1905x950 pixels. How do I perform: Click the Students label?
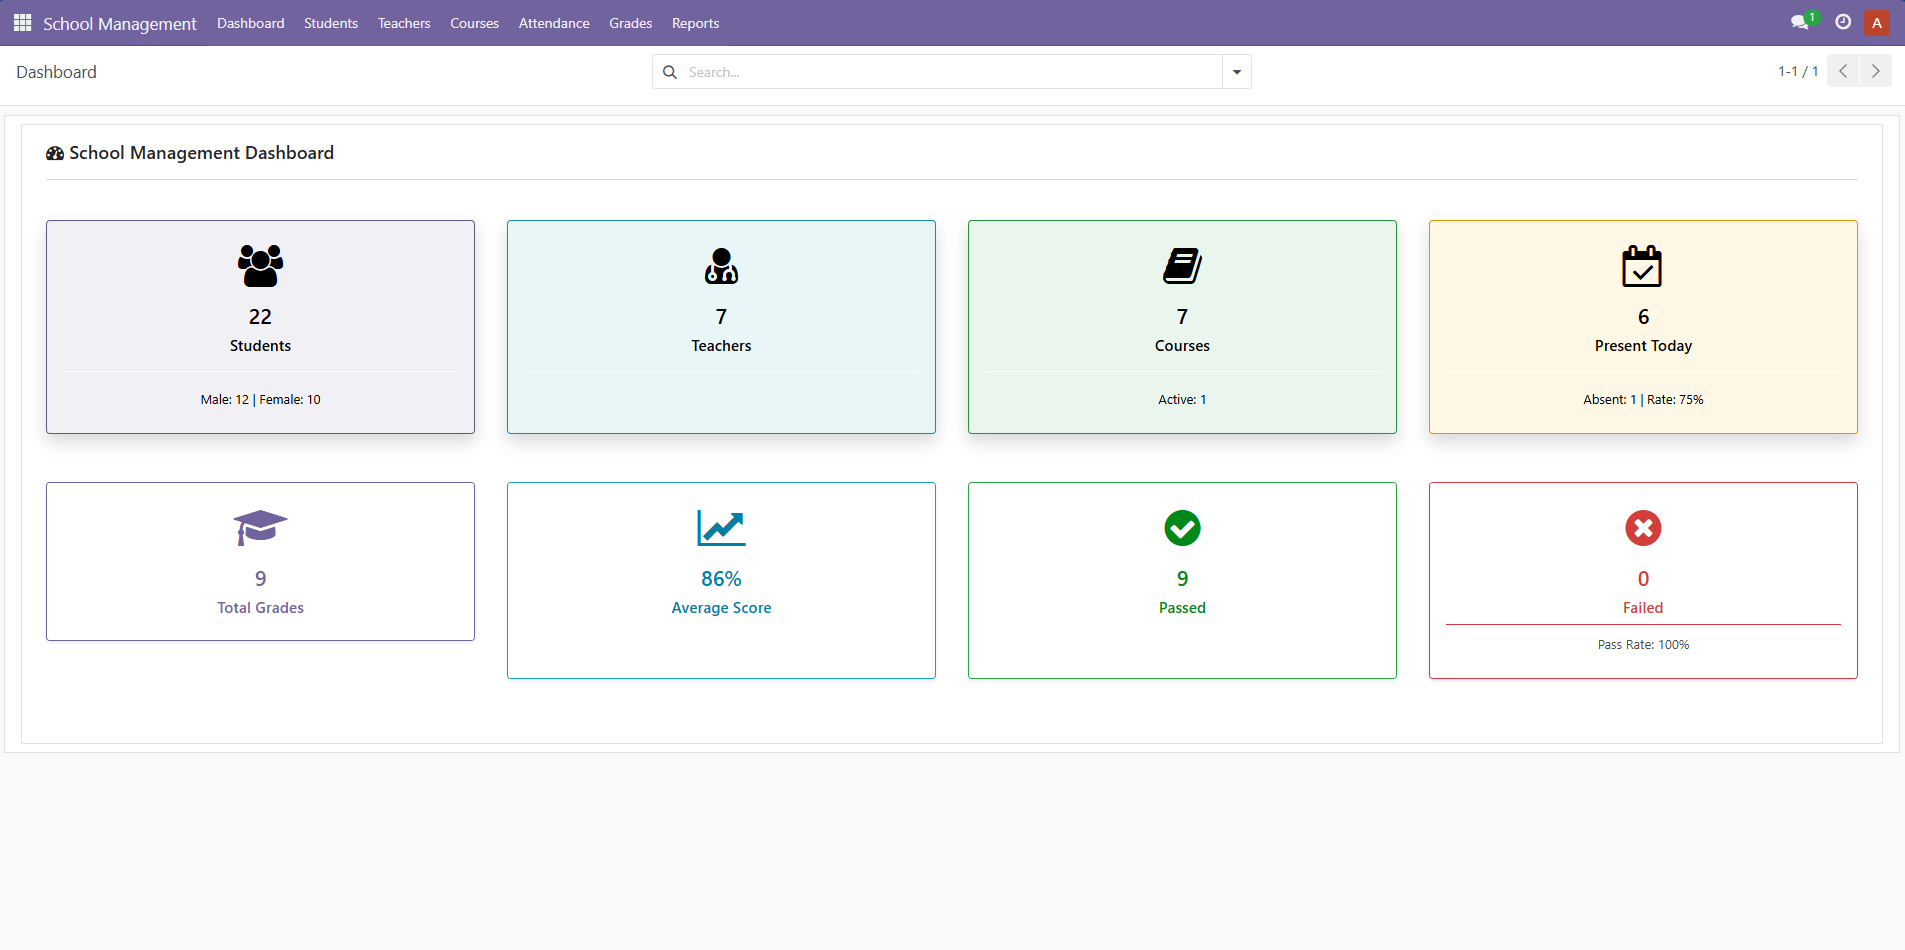tap(260, 345)
